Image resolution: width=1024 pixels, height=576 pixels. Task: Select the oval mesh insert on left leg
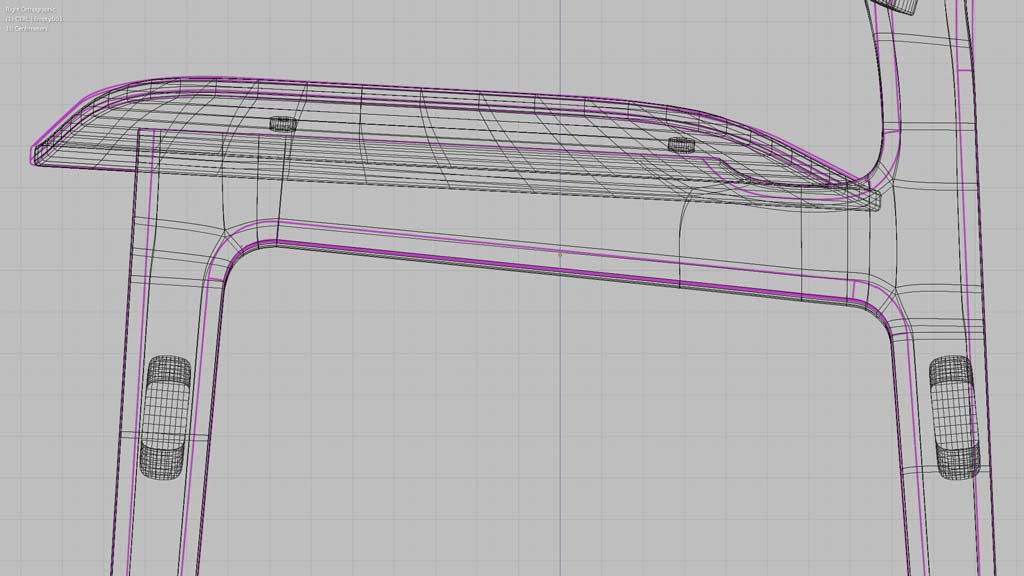point(165,416)
